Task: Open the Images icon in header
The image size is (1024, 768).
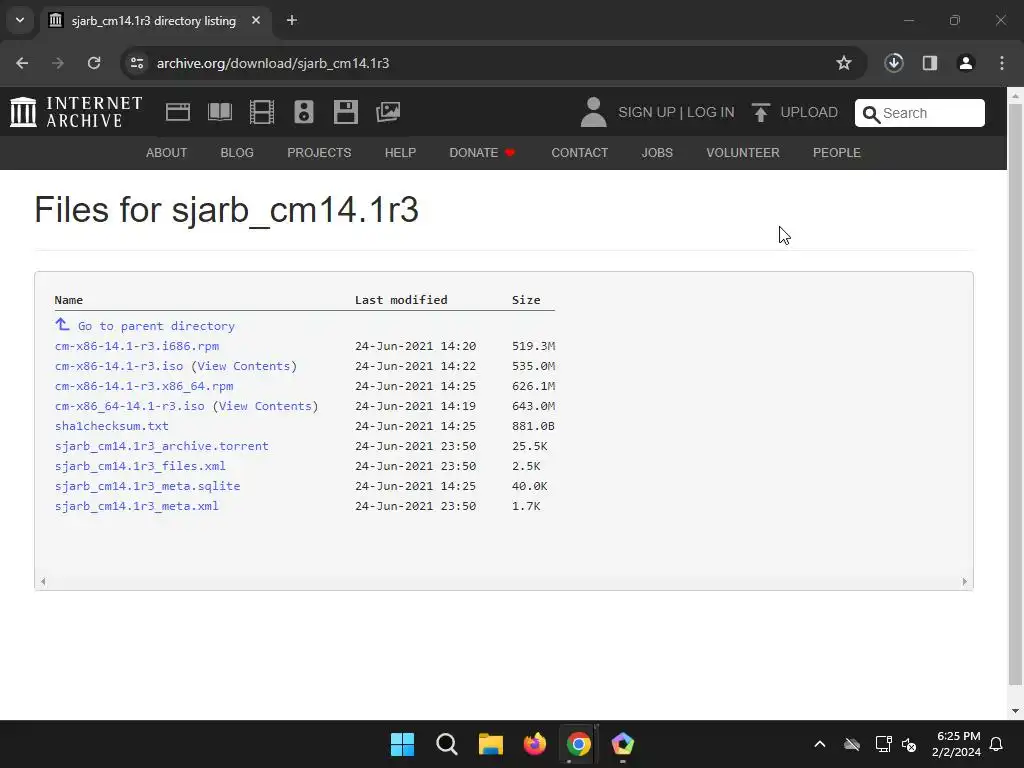Action: coord(388,112)
